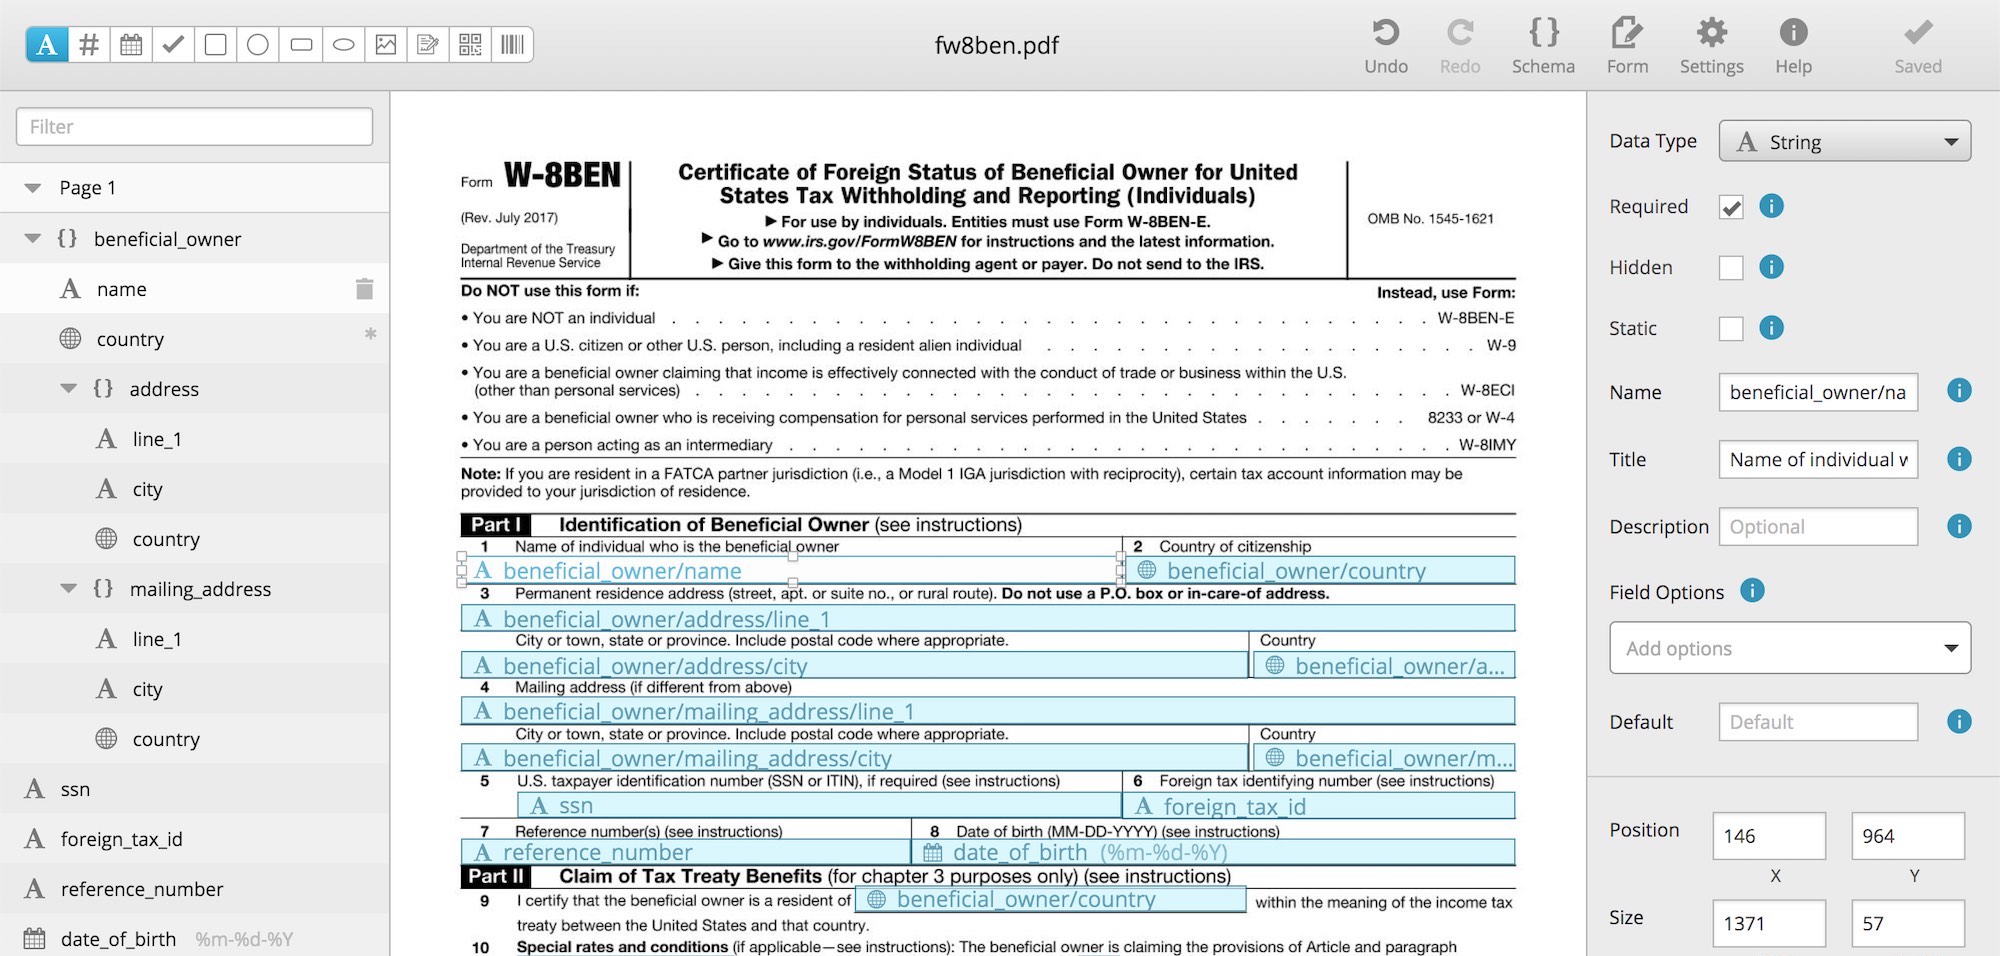Select the QR code field tool

pyautogui.click(x=470, y=44)
